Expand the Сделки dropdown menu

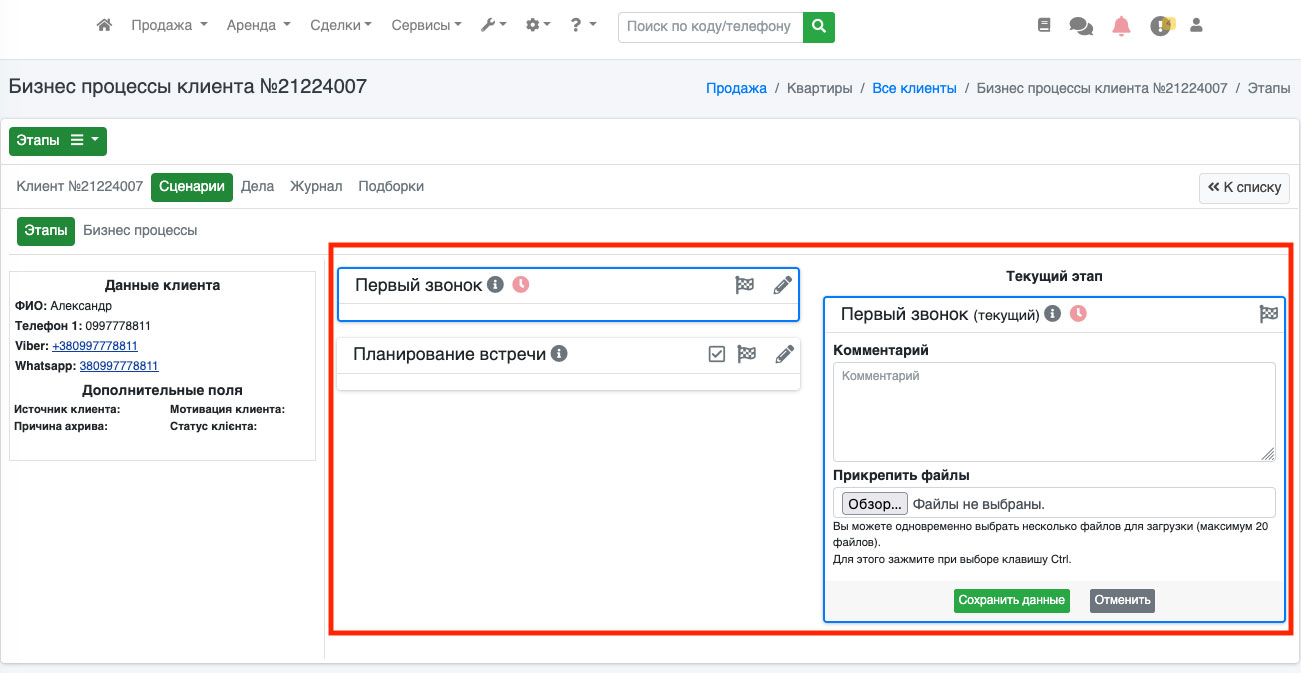(341, 26)
